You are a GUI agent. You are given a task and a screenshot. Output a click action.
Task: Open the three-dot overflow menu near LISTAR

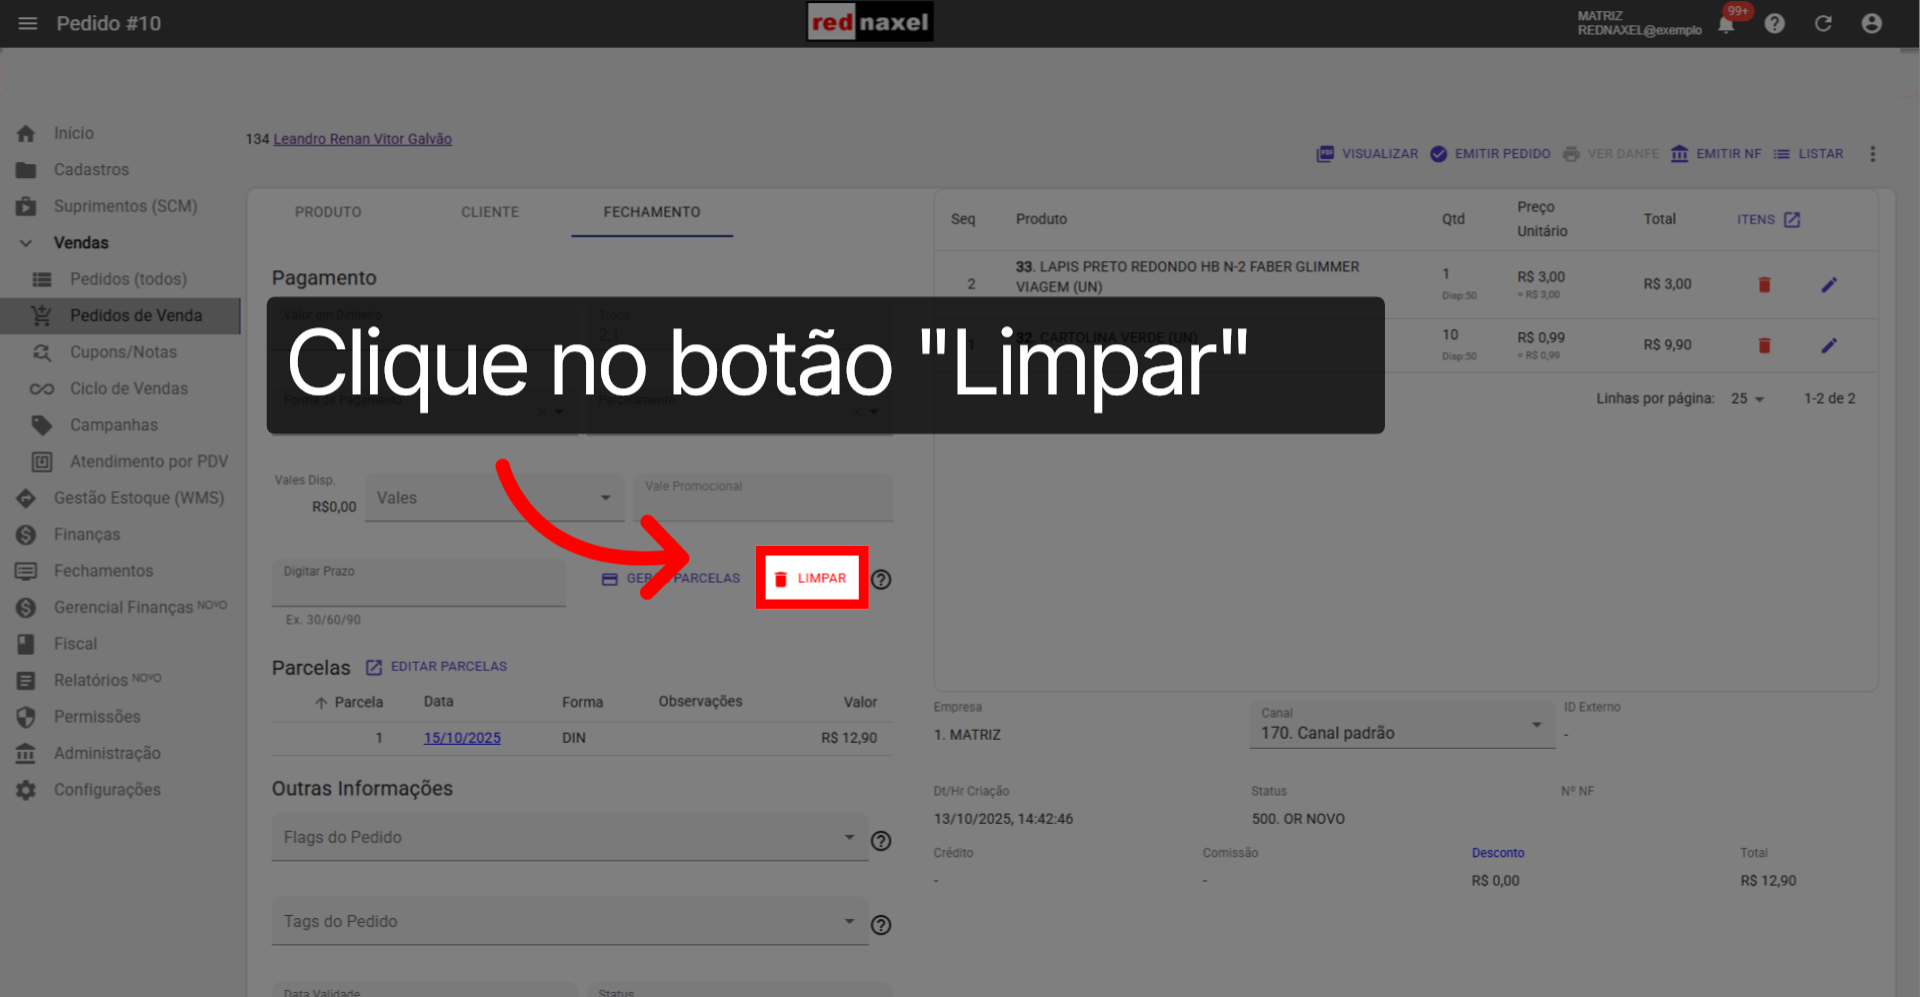click(x=1874, y=154)
